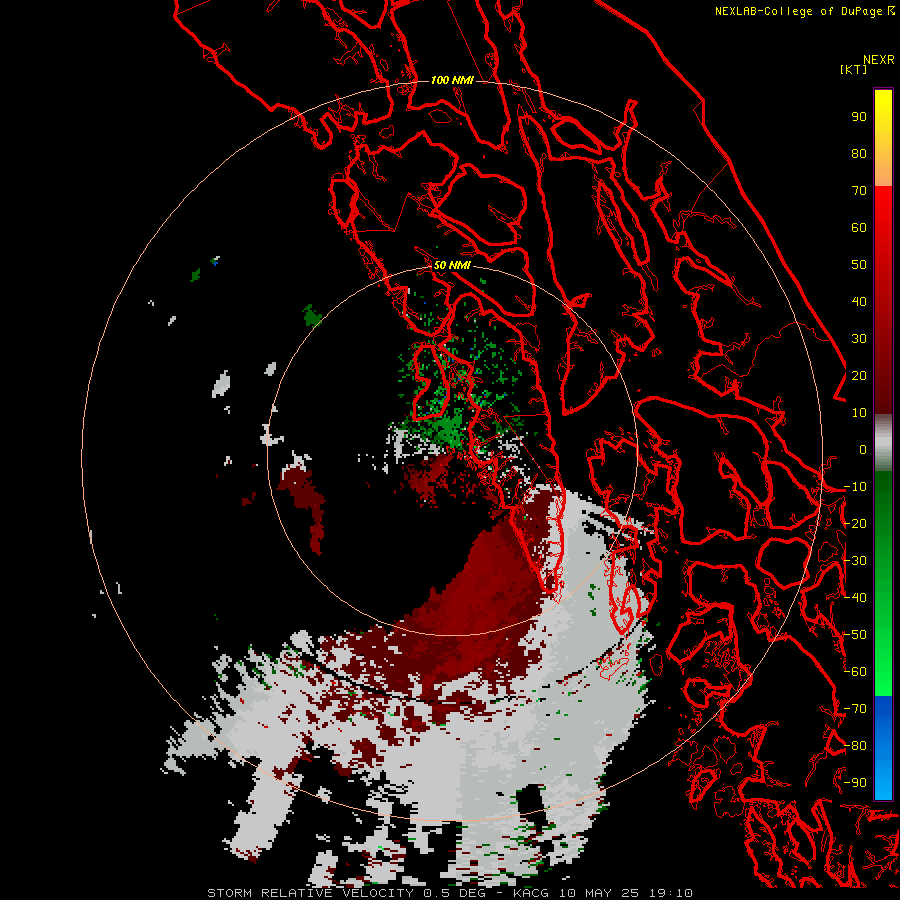Click the 50 NMI range ring label
Viewport: 900px width, 900px height.
point(452,265)
